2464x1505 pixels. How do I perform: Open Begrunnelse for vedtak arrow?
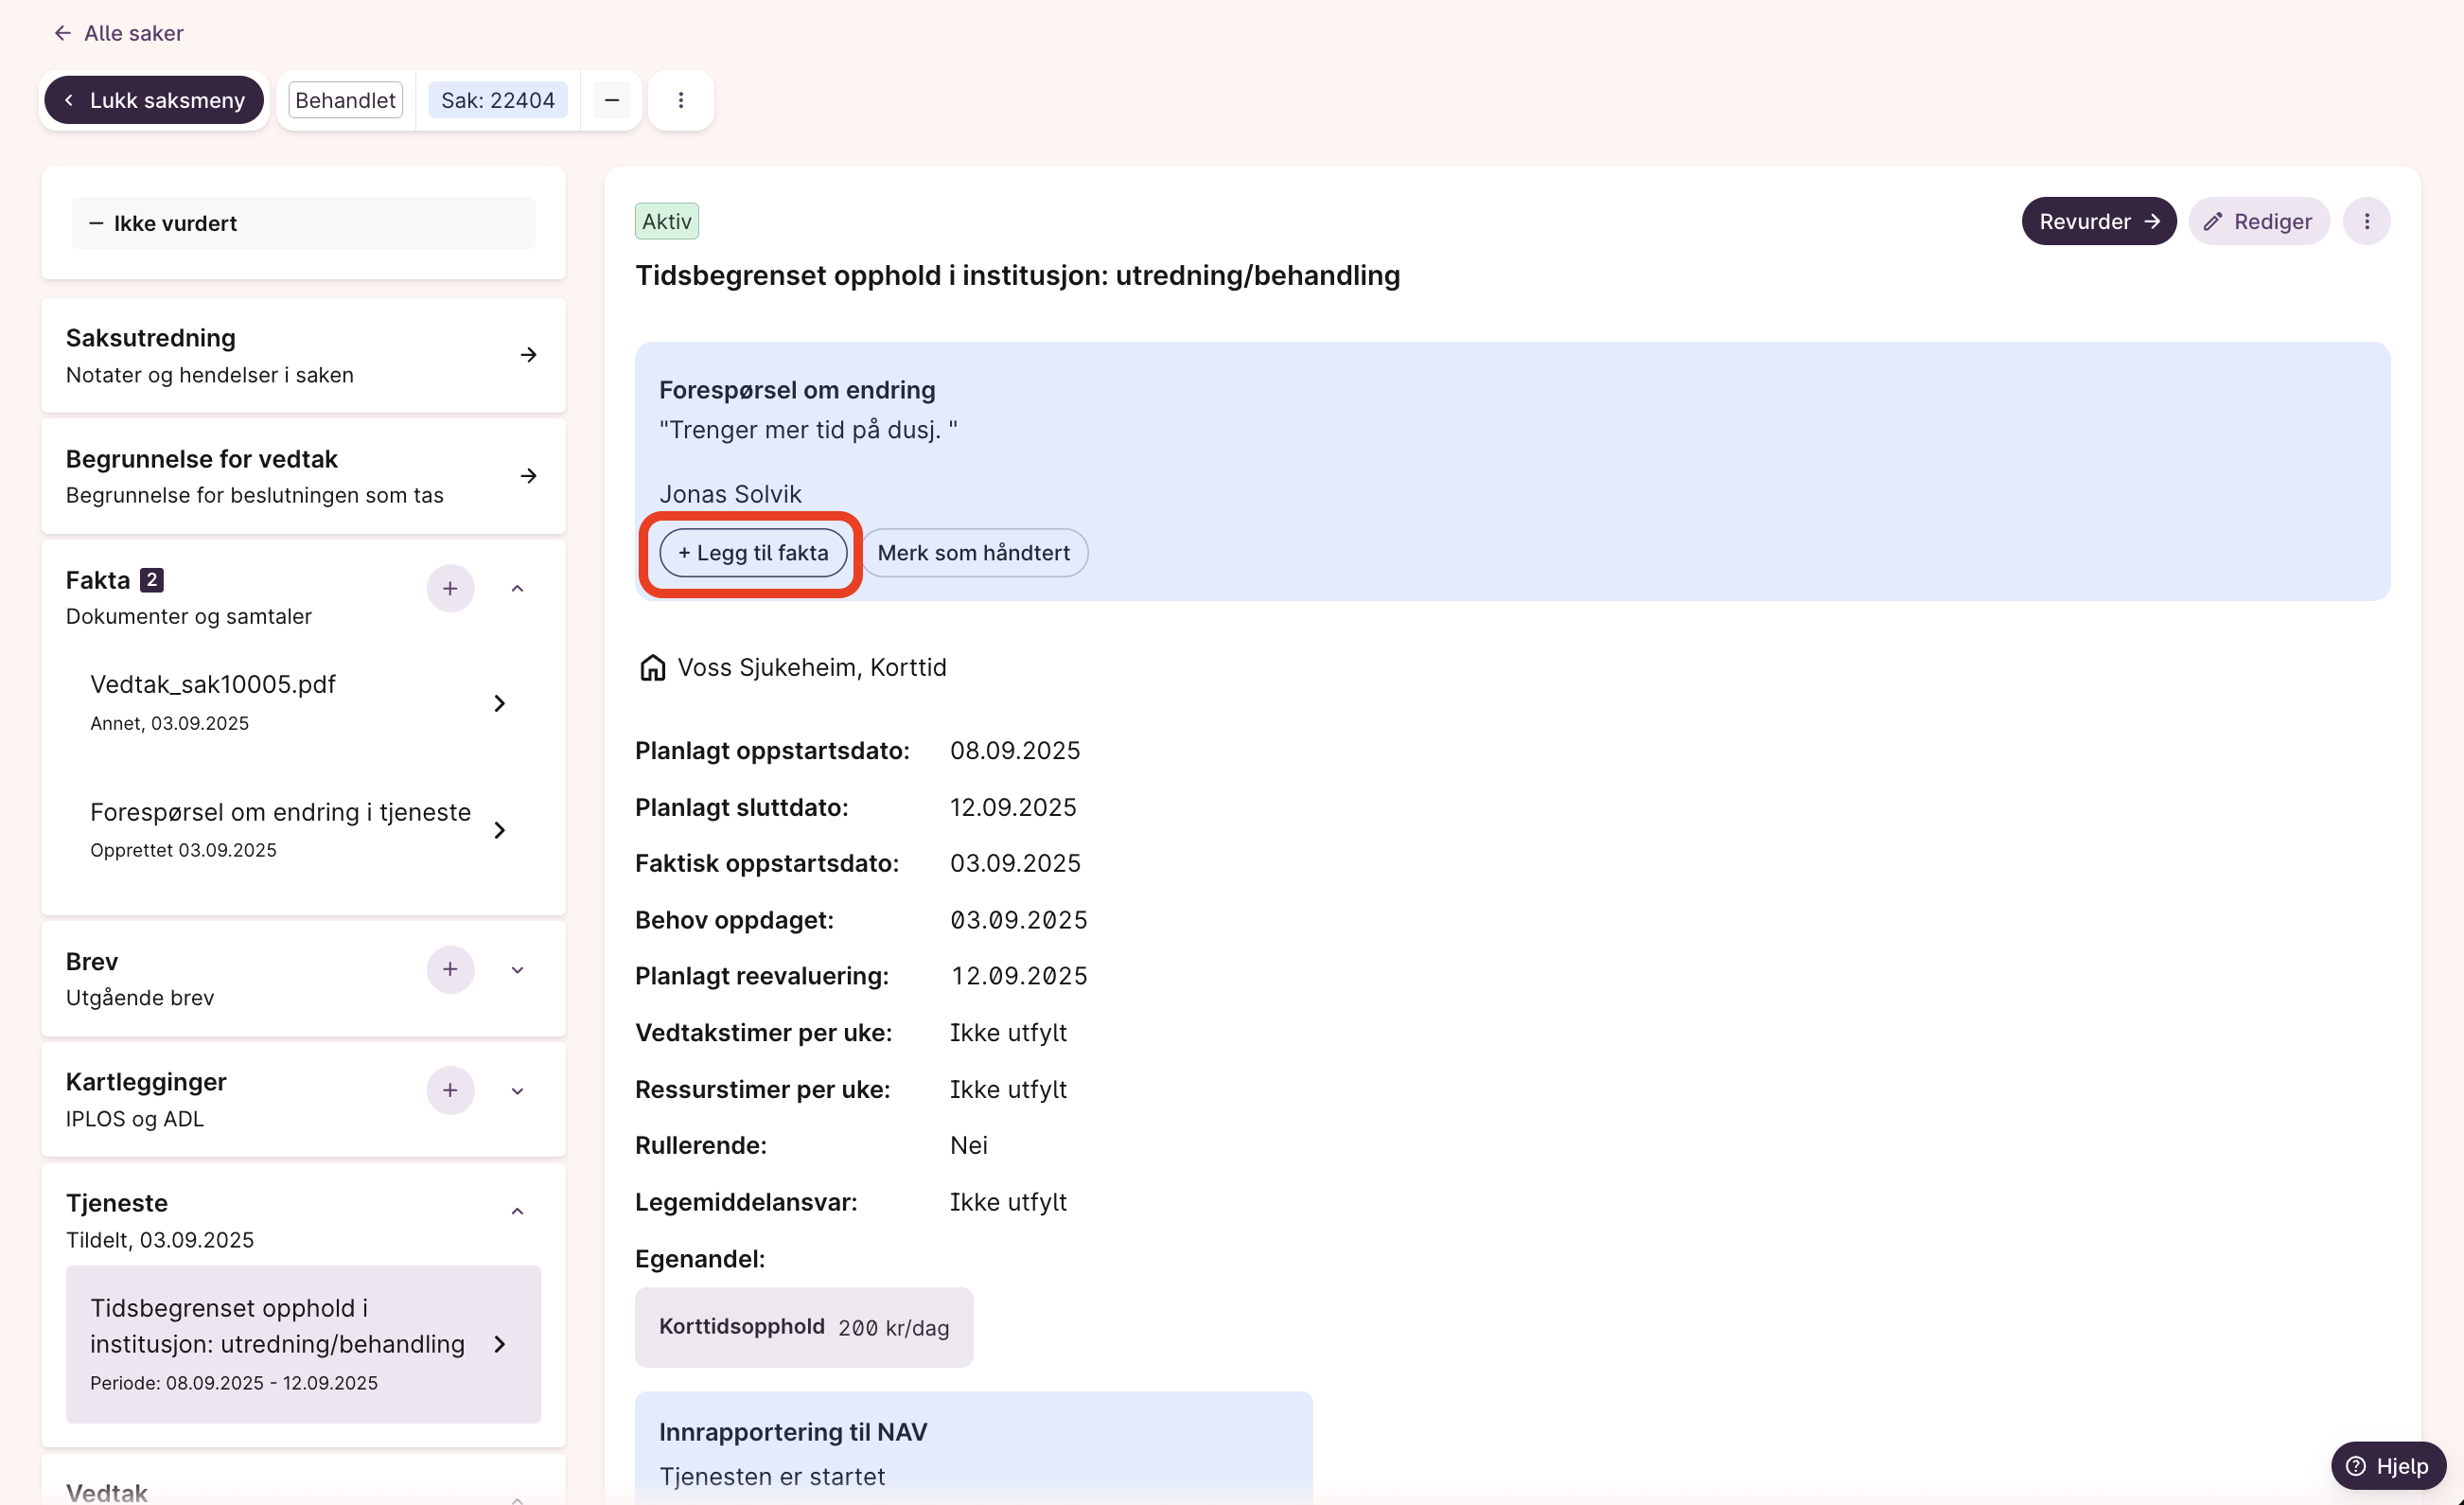click(x=528, y=476)
